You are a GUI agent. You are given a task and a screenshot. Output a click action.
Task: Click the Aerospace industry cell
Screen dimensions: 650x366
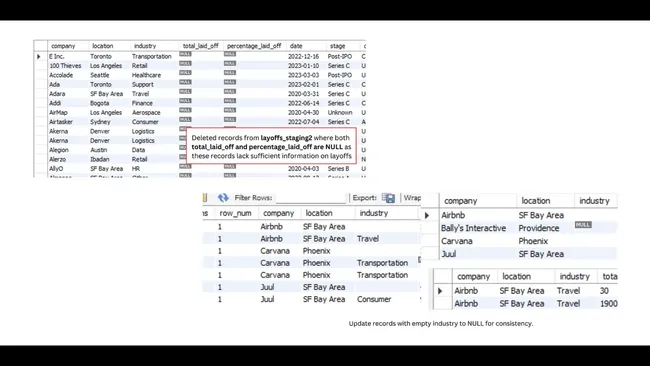click(x=146, y=112)
